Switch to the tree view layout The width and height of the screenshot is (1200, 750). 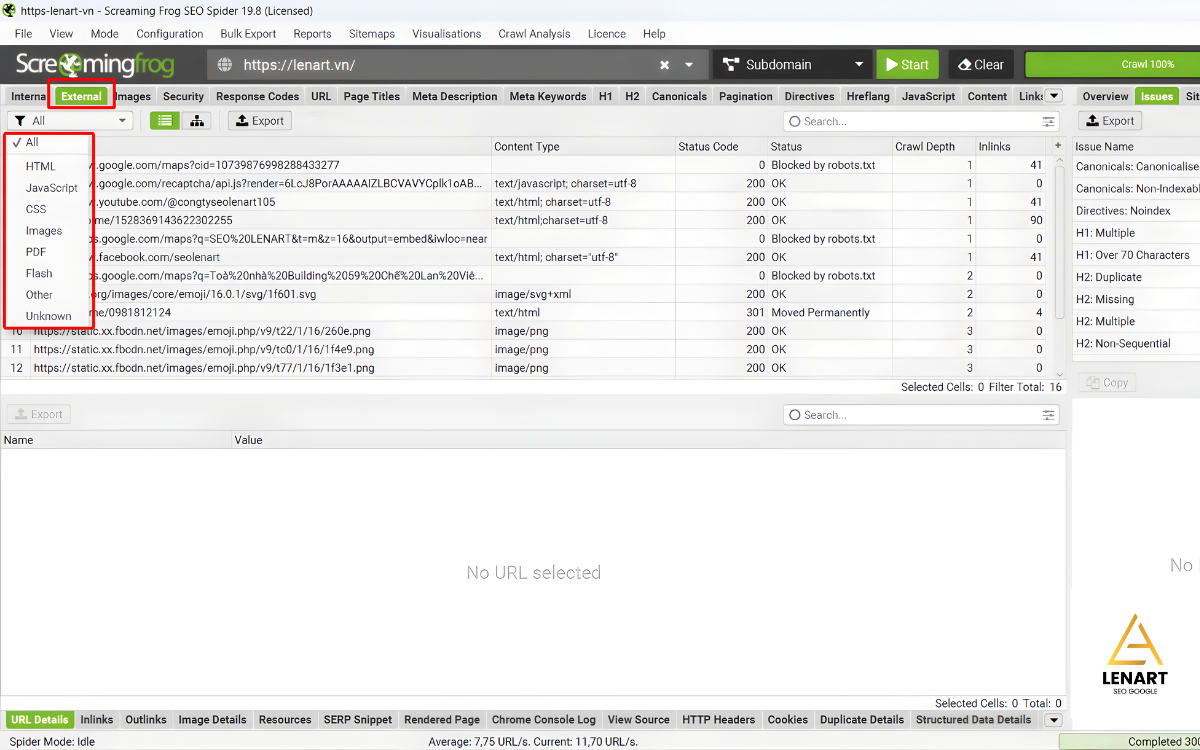point(196,120)
